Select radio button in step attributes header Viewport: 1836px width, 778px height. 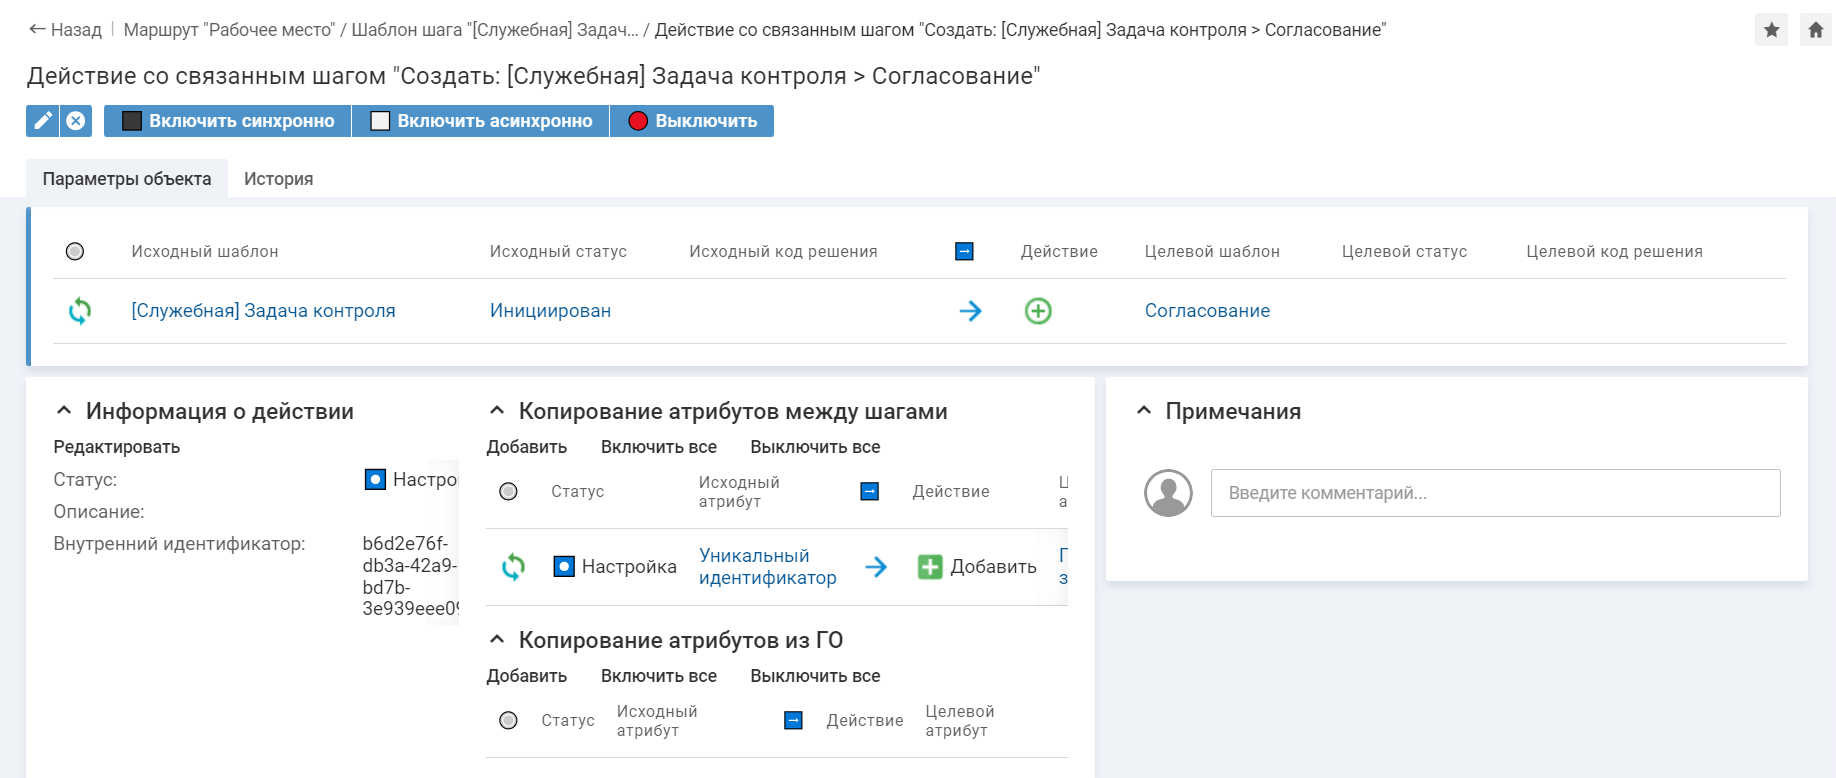[508, 491]
